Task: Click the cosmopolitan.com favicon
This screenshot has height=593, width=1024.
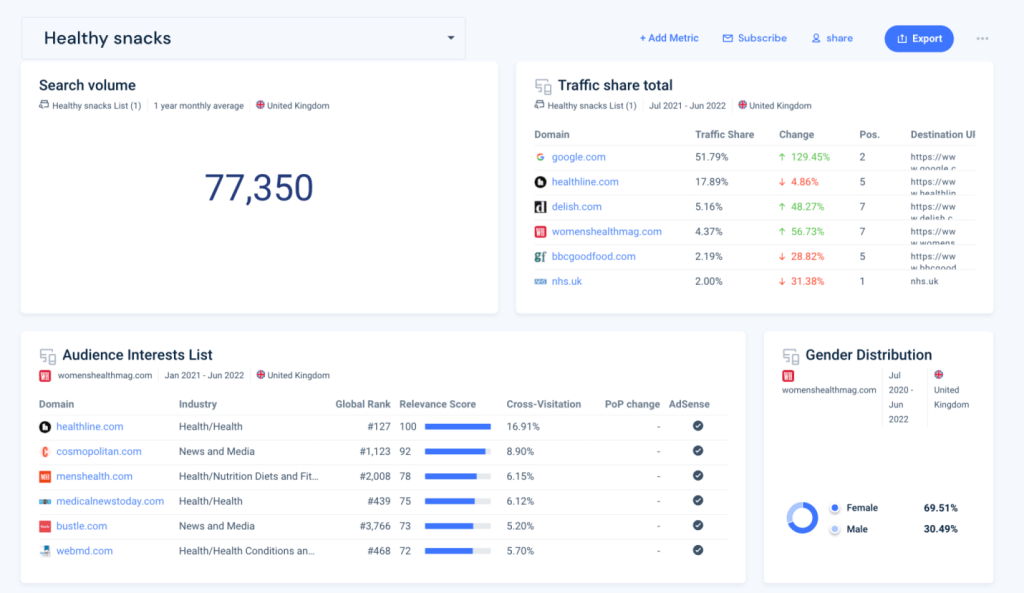Action: point(45,452)
